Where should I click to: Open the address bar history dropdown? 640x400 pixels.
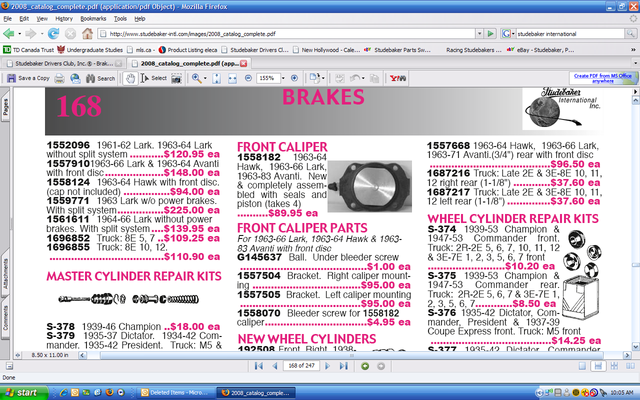[480, 33]
